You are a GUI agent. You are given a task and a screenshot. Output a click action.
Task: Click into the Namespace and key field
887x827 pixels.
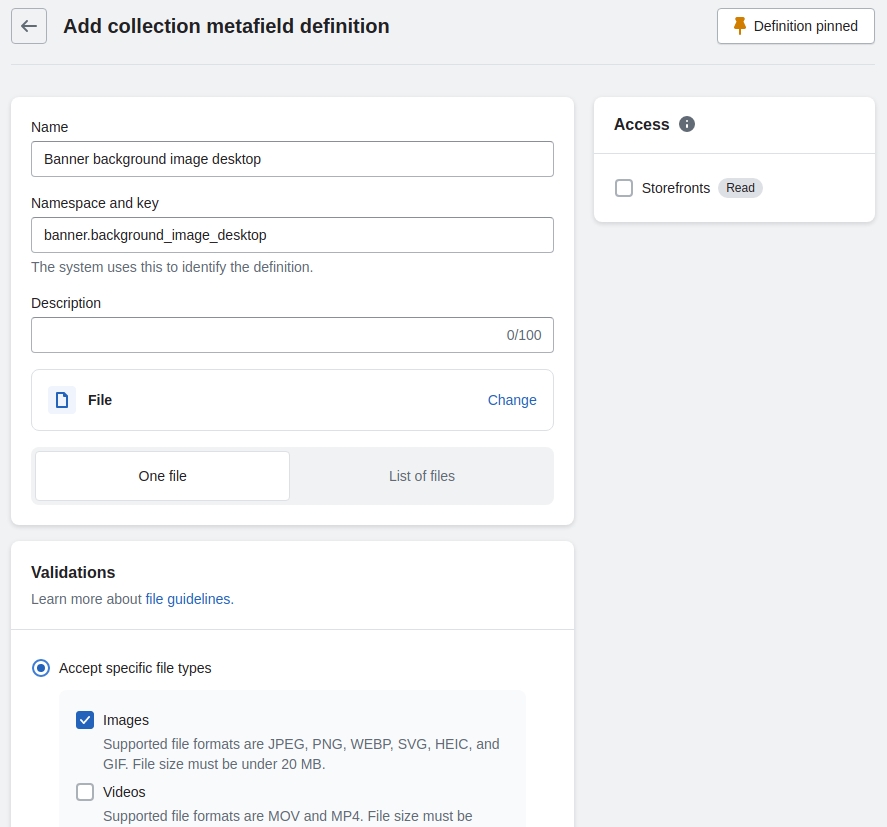(x=292, y=235)
